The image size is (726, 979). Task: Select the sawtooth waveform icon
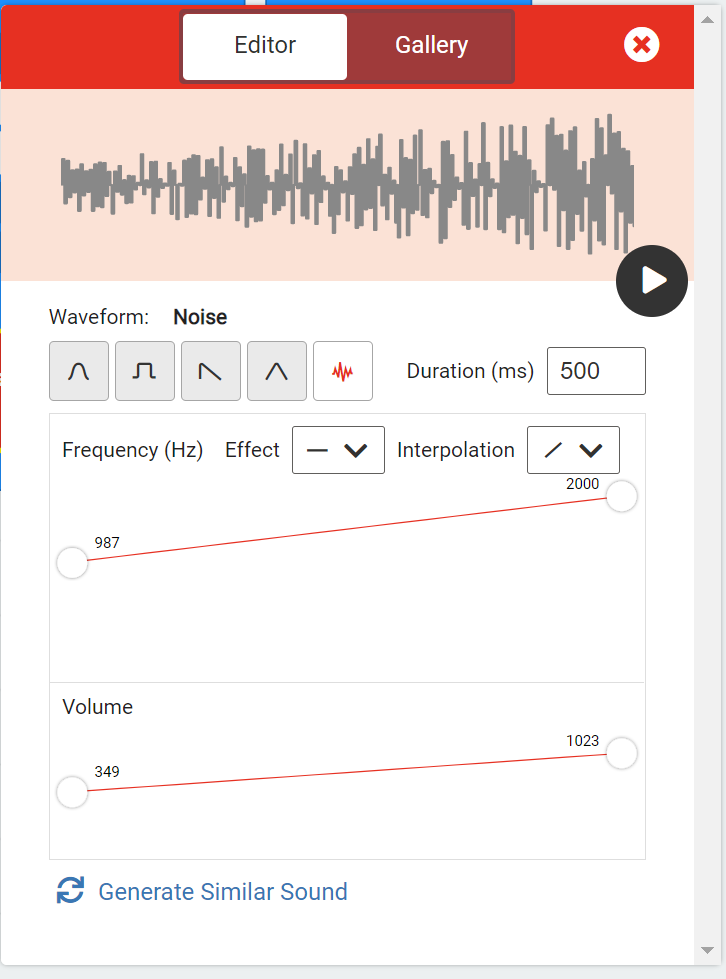point(210,370)
